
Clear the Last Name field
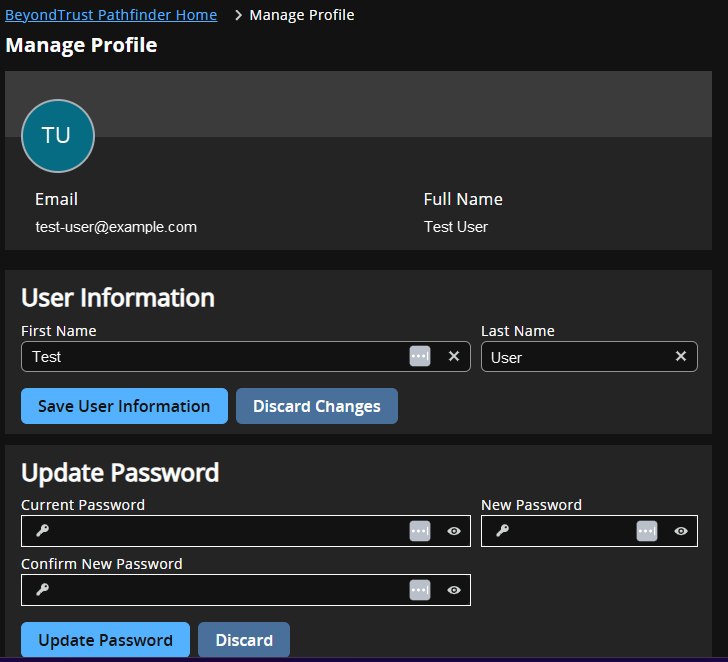click(x=681, y=356)
